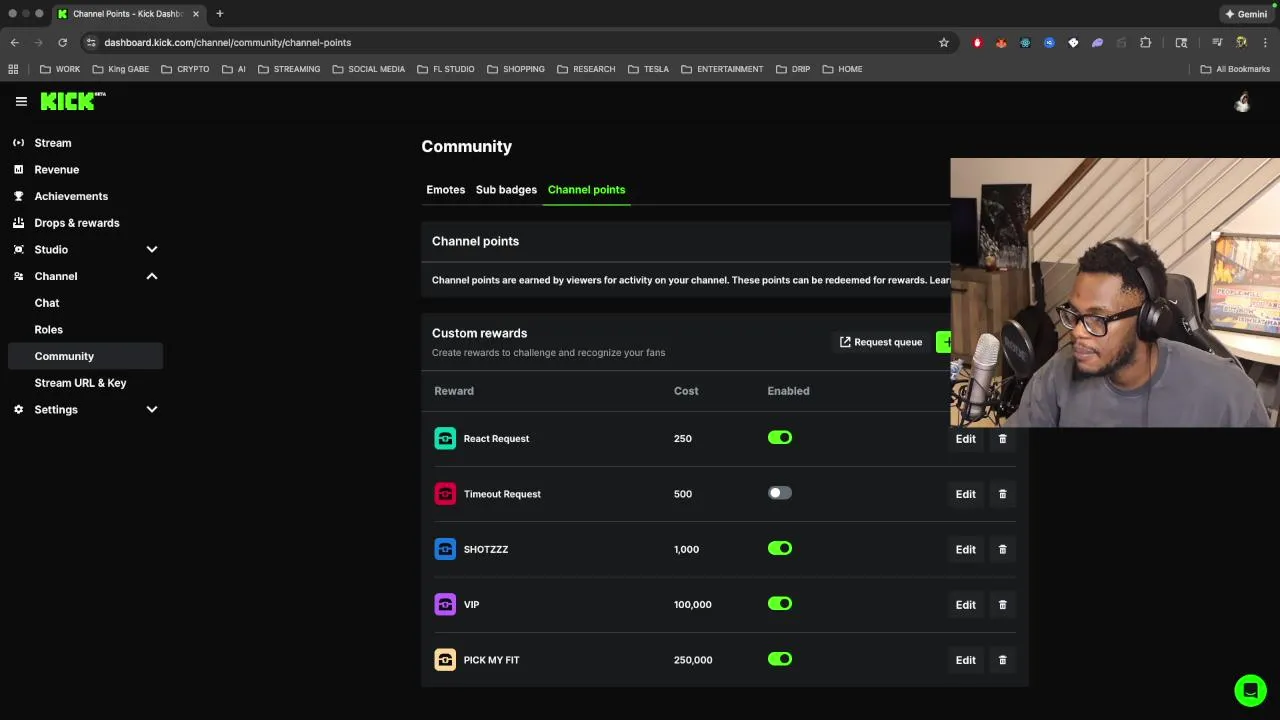1280x720 pixels.
Task: Click the KICK logo
Action: click(72, 101)
